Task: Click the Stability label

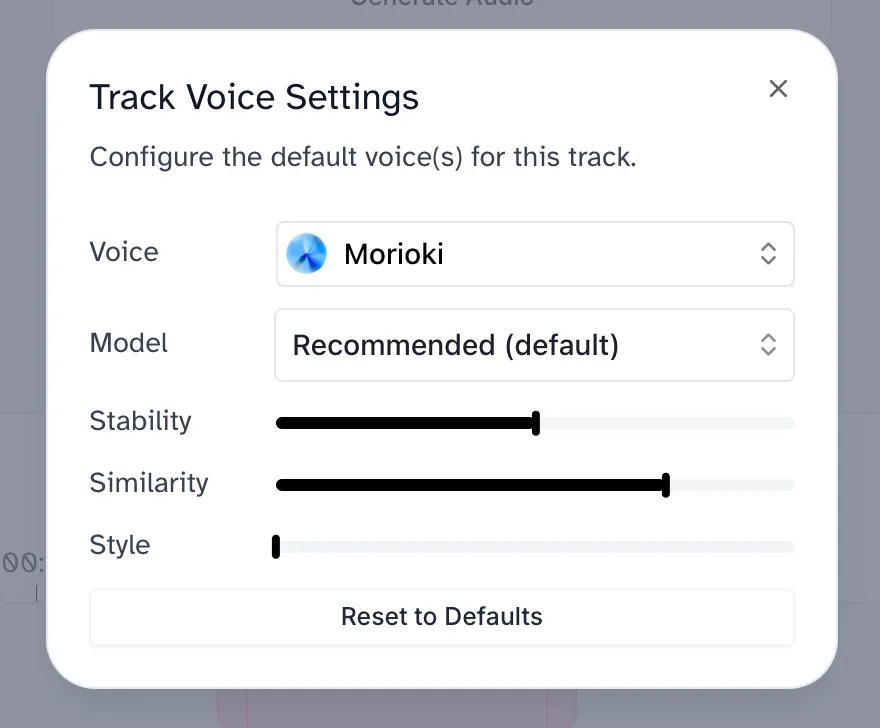Action: 140,421
